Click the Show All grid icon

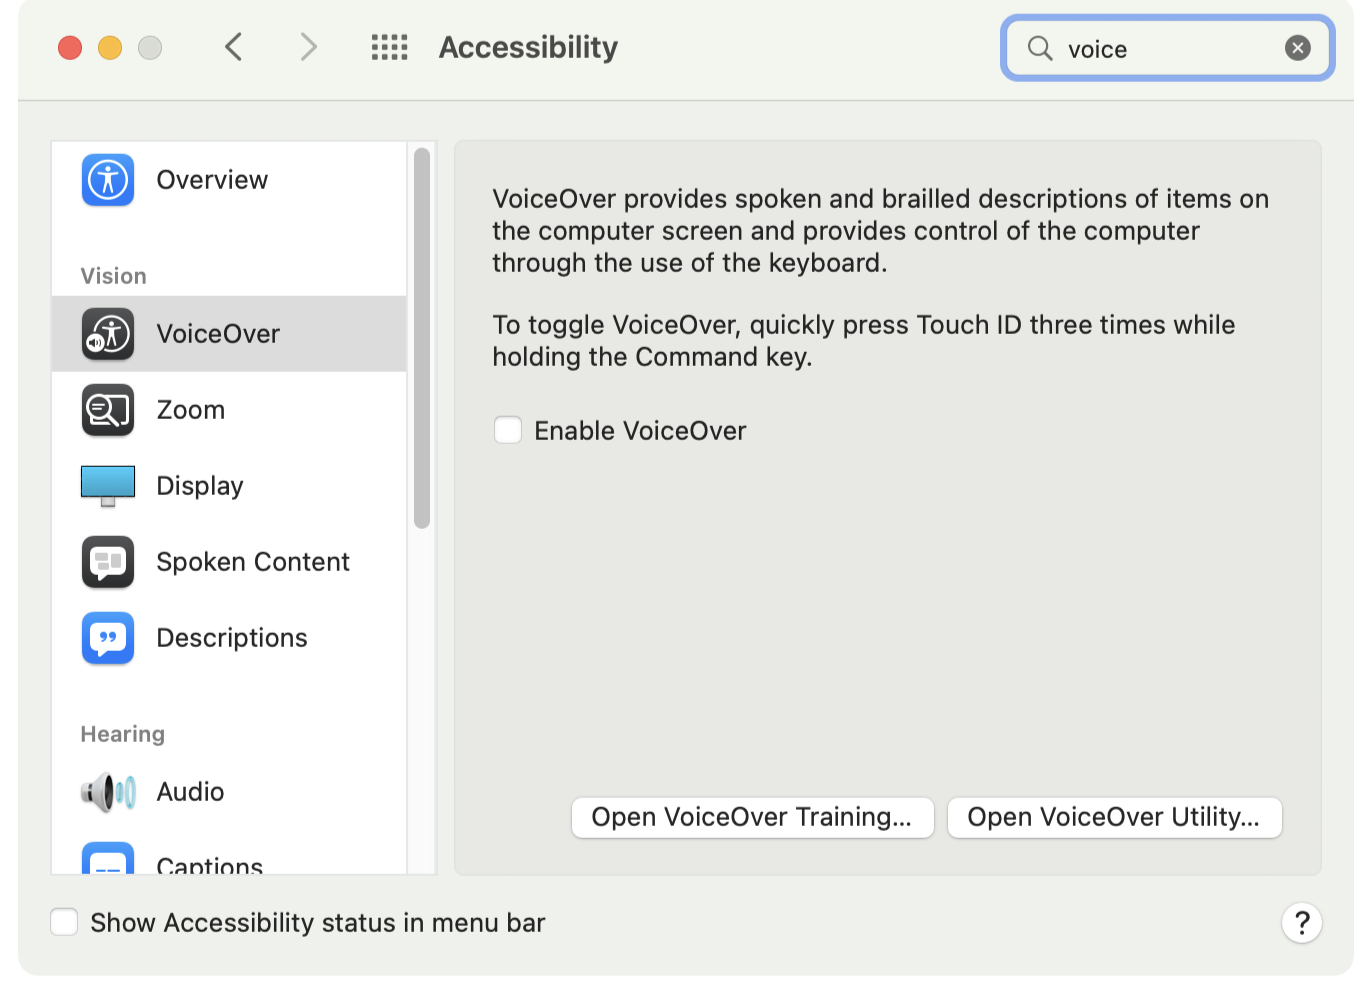389,47
